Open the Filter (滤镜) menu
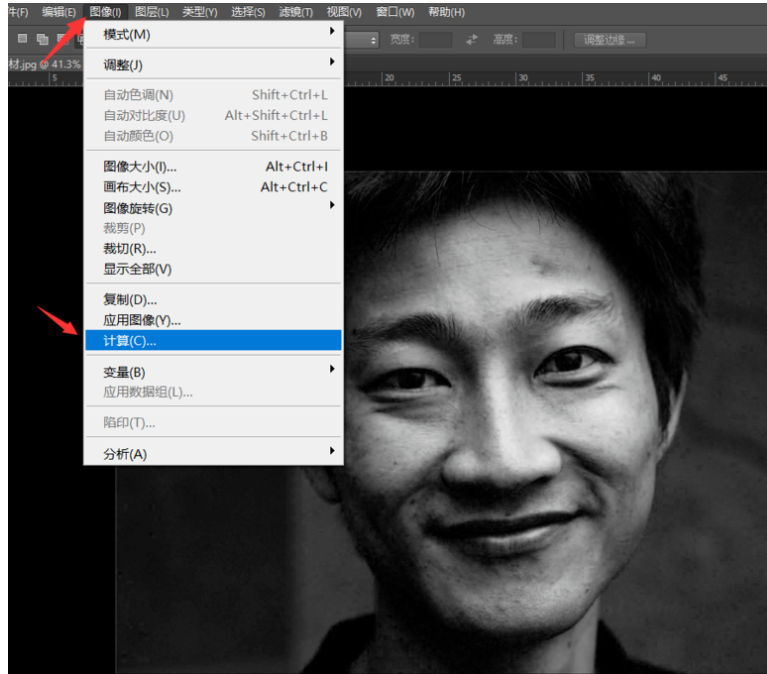This screenshot has height=674, width=767. [x=295, y=12]
